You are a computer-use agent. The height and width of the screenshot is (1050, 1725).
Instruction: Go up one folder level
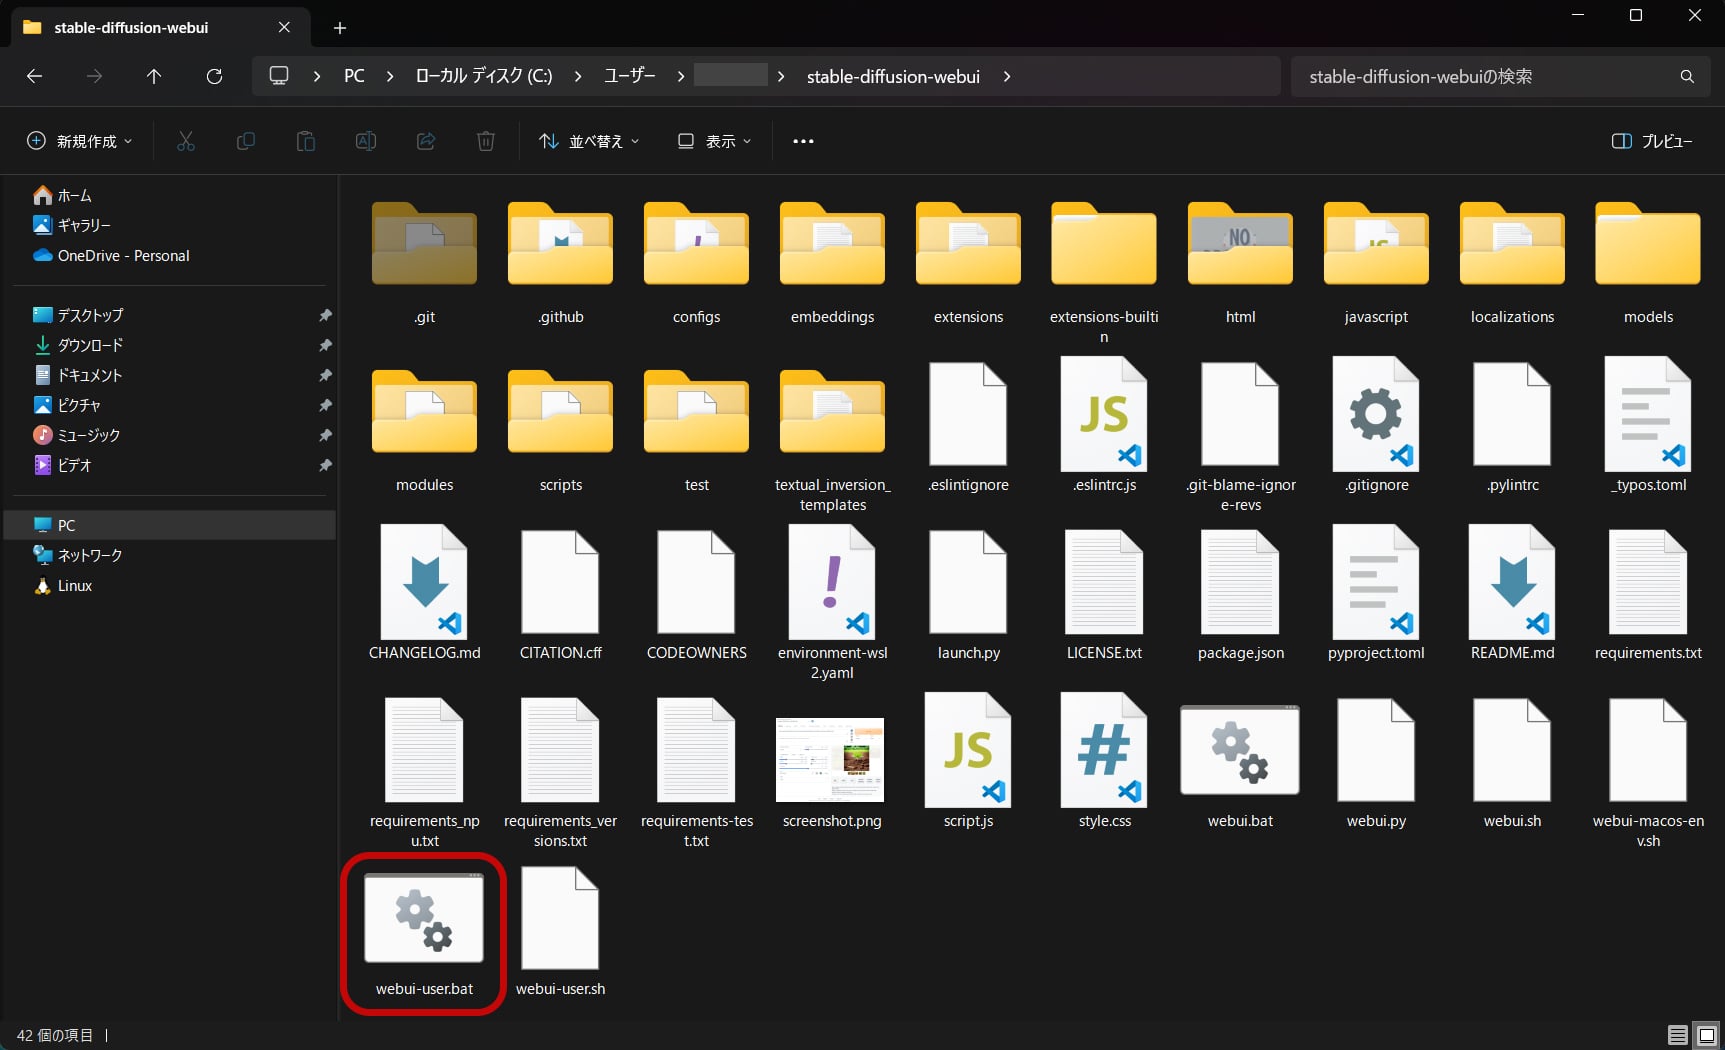point(154,76)
